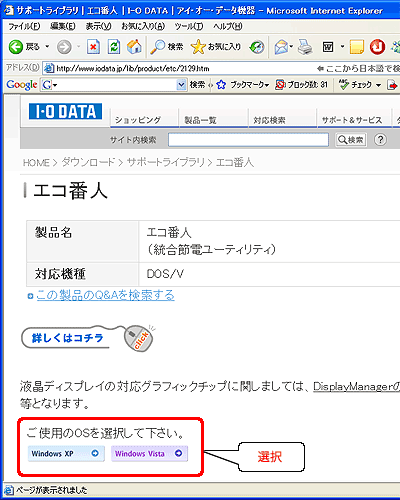Click the Print icon in toolbar

click(305, 47)
